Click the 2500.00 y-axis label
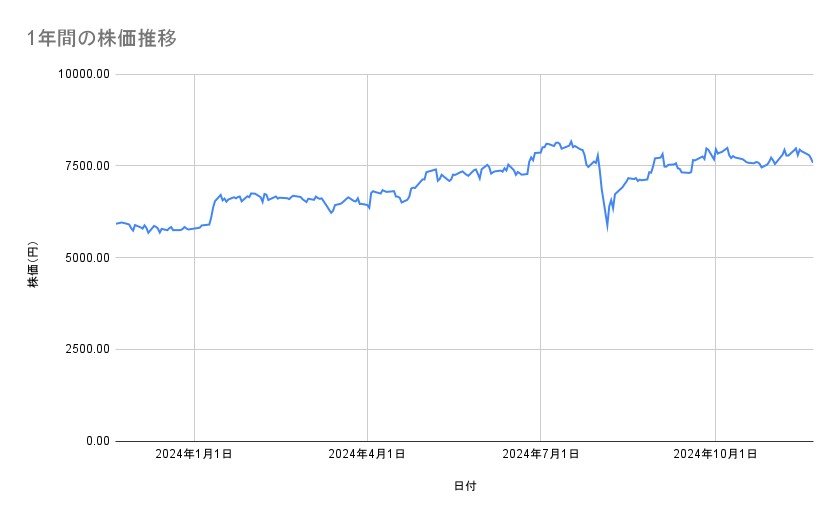This screenshot has width=839, height=519. [x=87, y=349]
